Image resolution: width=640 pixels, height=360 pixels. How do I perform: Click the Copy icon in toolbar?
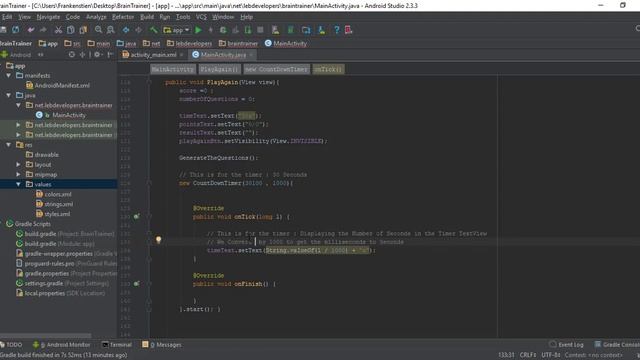[71, 30]
